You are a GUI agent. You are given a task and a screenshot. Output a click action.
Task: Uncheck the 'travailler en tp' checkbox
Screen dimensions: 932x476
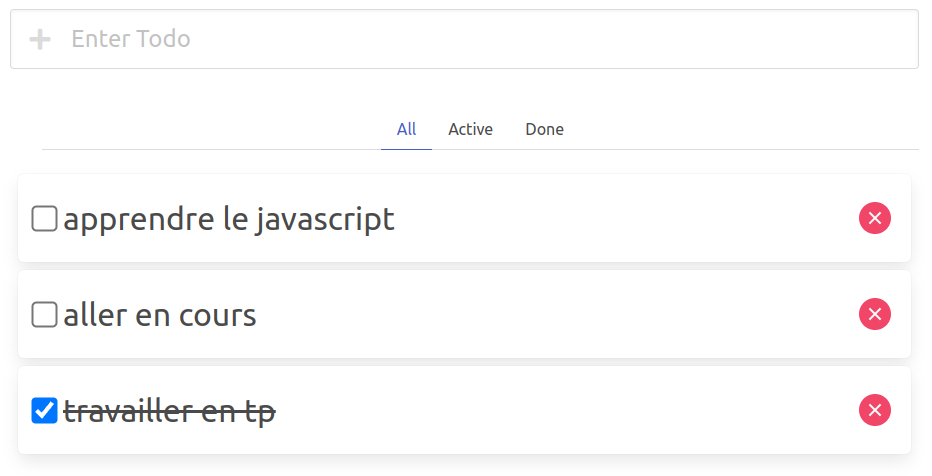point(44,410)
